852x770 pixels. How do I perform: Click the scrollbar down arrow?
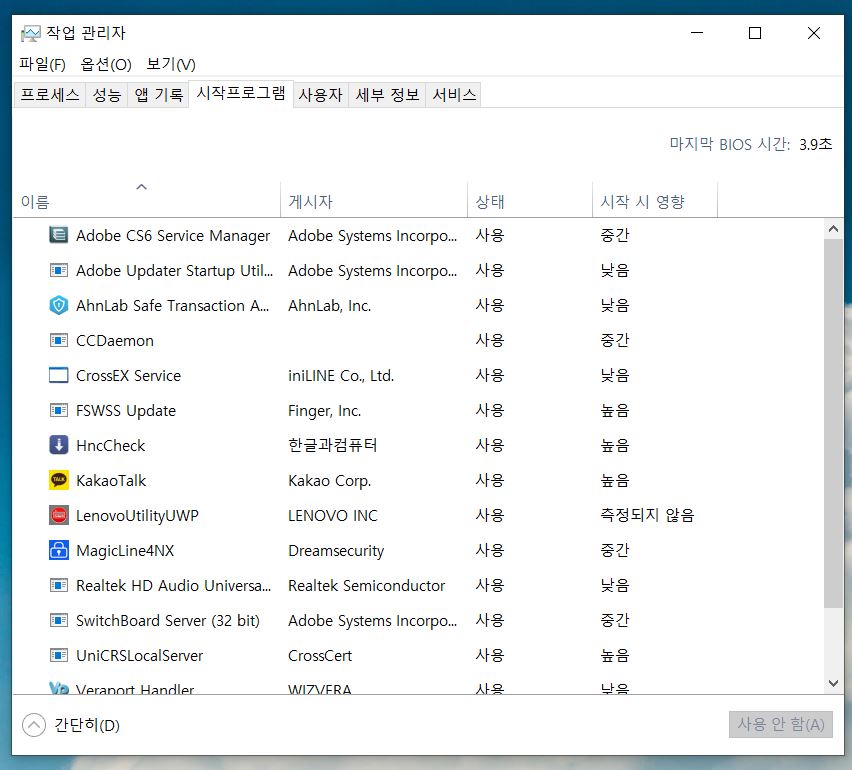click(x=834, y=684)
